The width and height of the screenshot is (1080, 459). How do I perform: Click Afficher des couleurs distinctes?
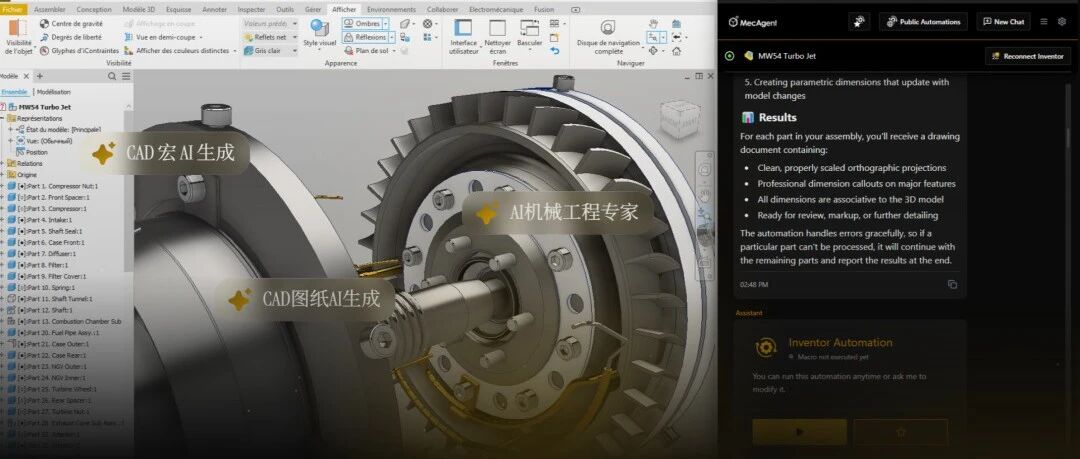(177, 51)
